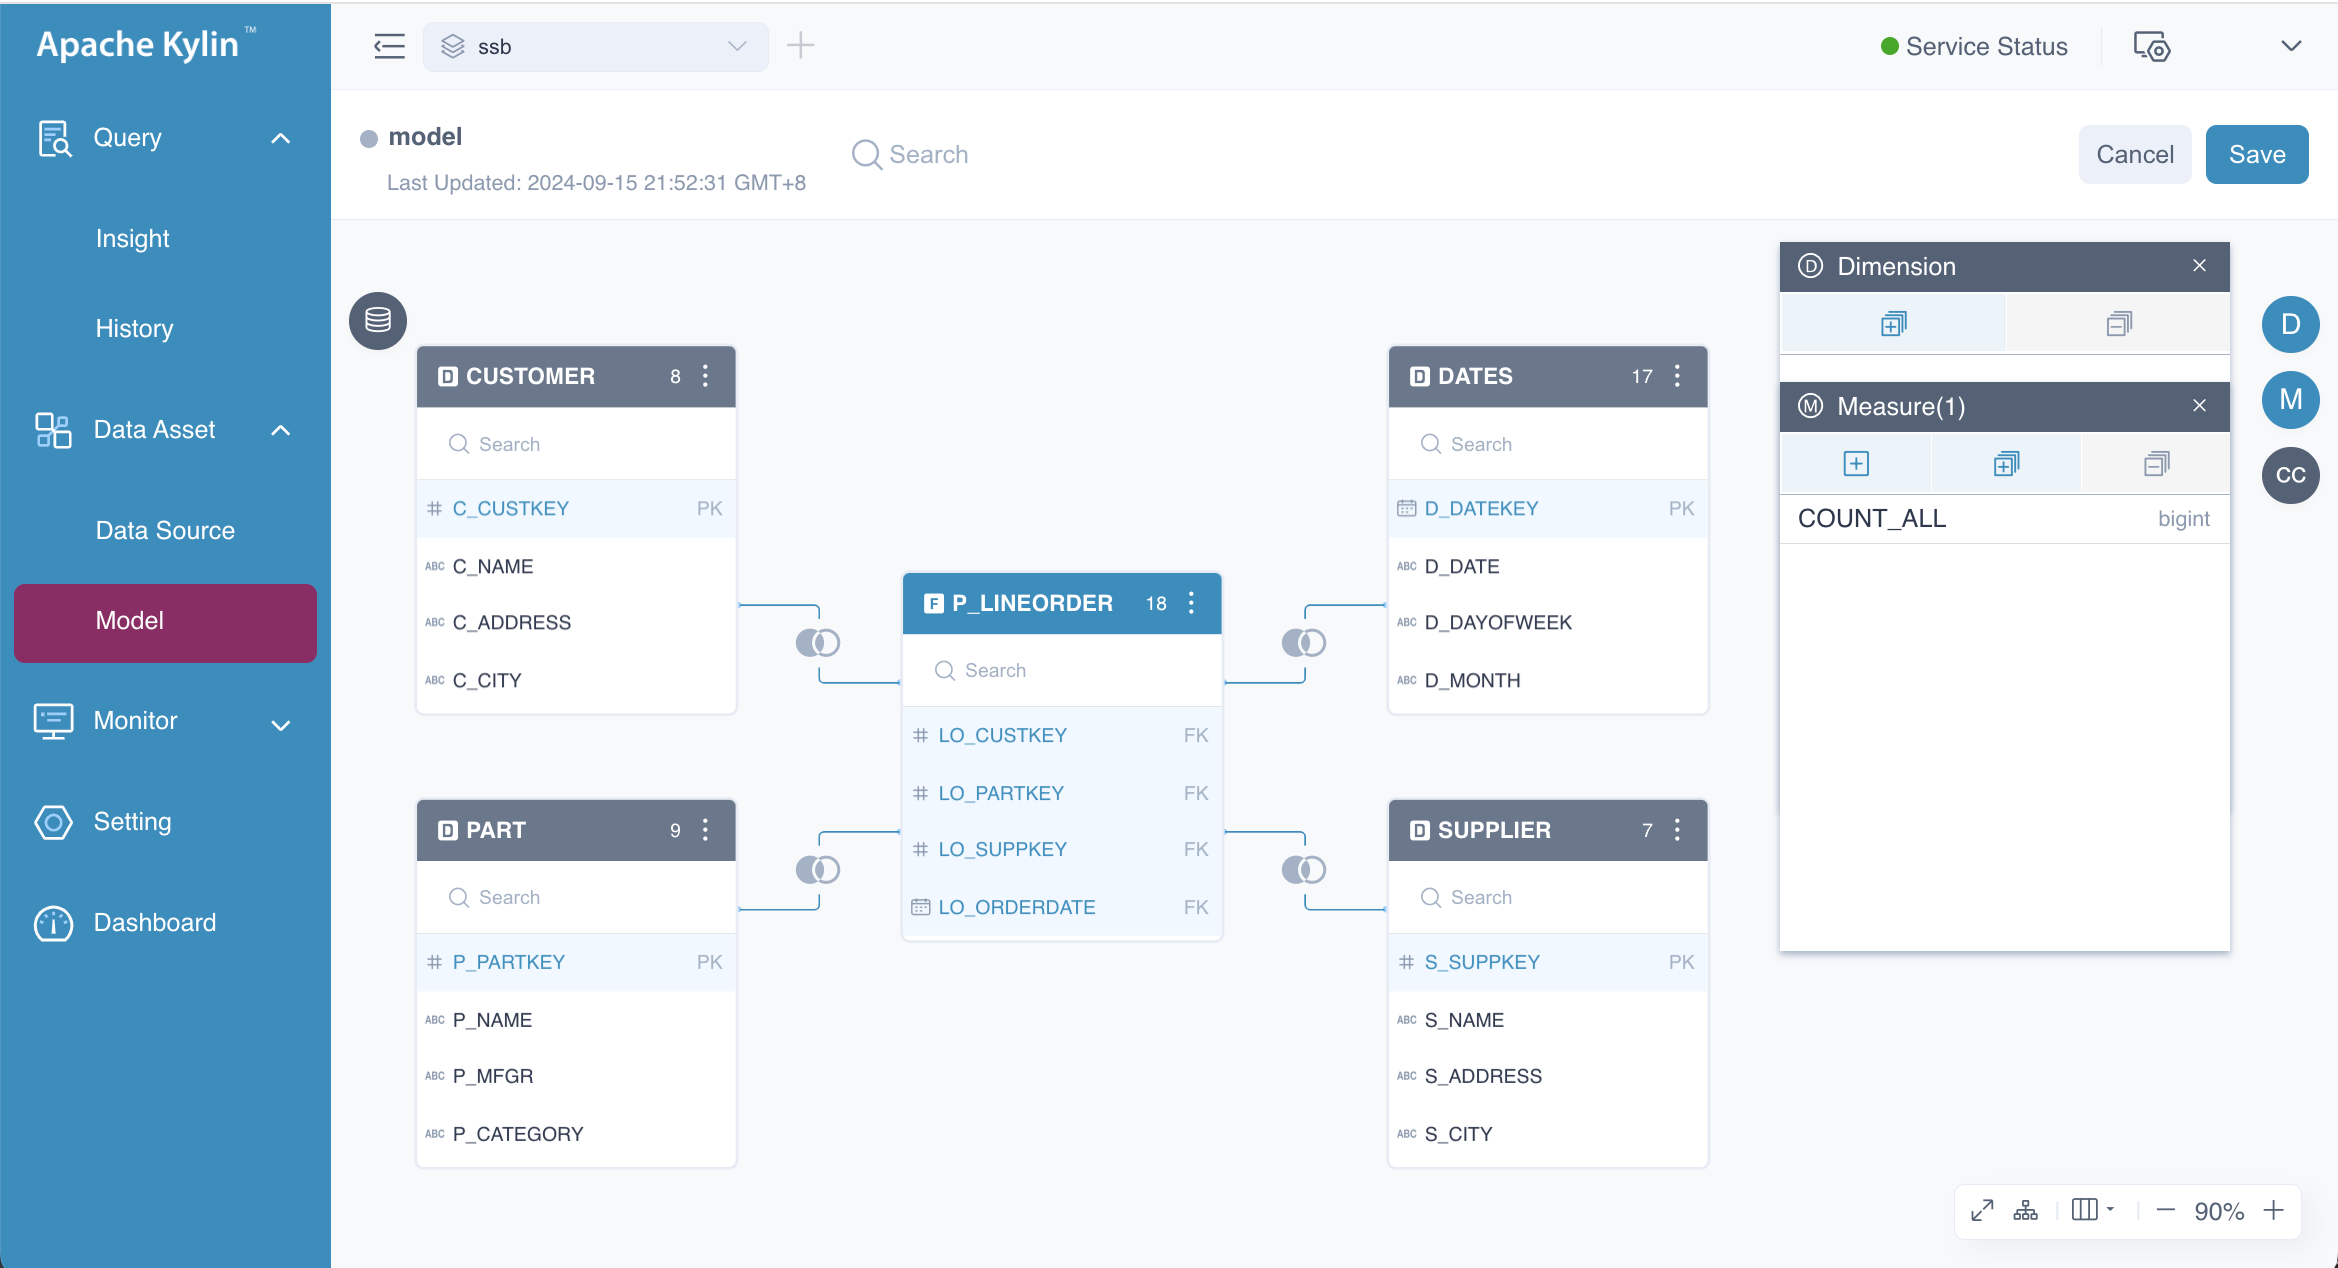
Task: Click the computed column CC circle button
Action: pyautogui.click(x=2290, y=475)
